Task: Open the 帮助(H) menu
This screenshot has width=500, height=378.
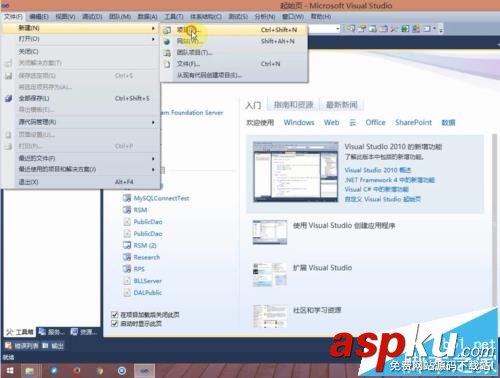Action: (x=321, y=16)
